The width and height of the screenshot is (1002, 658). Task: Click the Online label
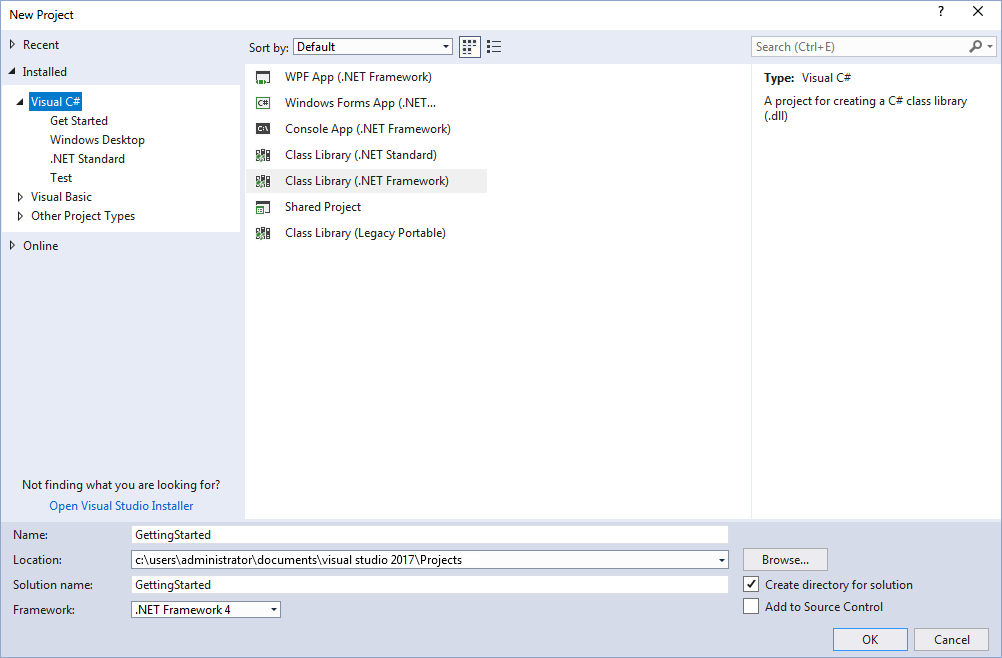(40, 245)
